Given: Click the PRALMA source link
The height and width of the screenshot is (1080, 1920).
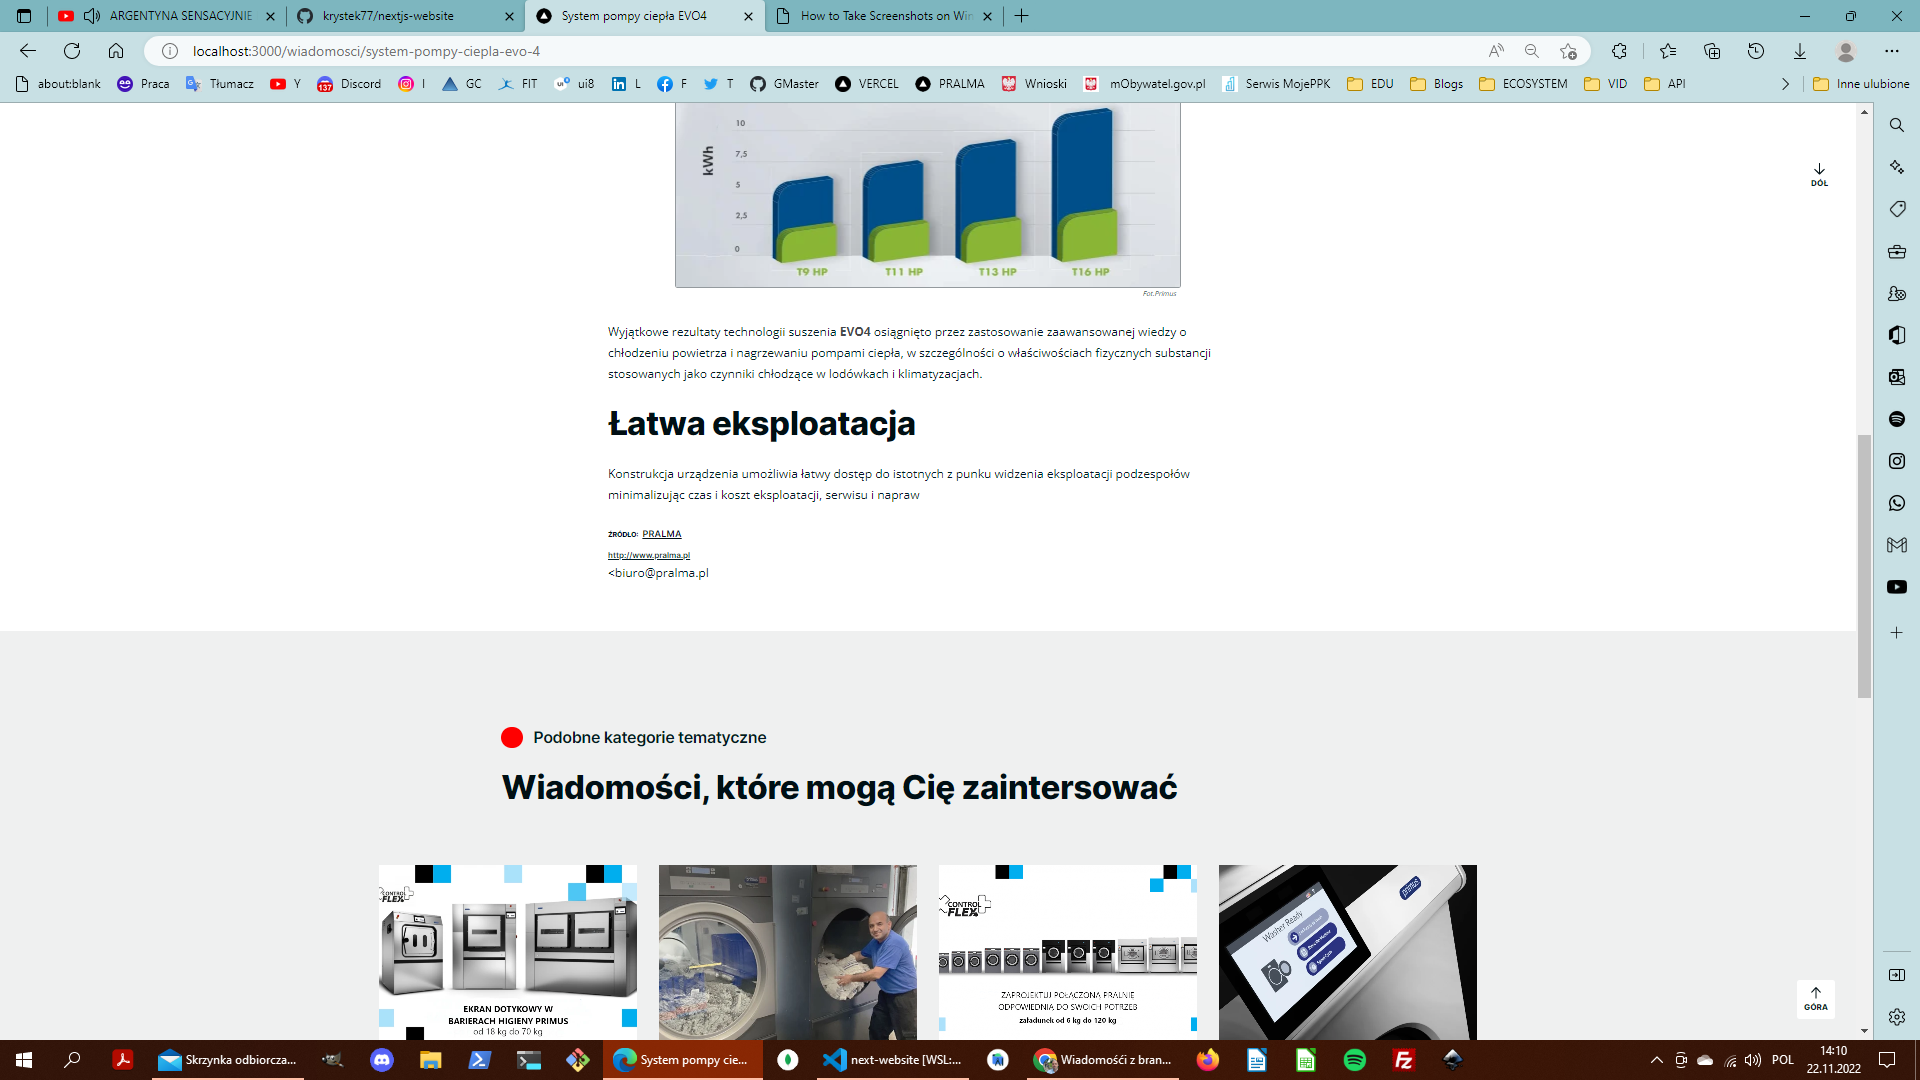Looking at the screenshot, I should [661, 534].
